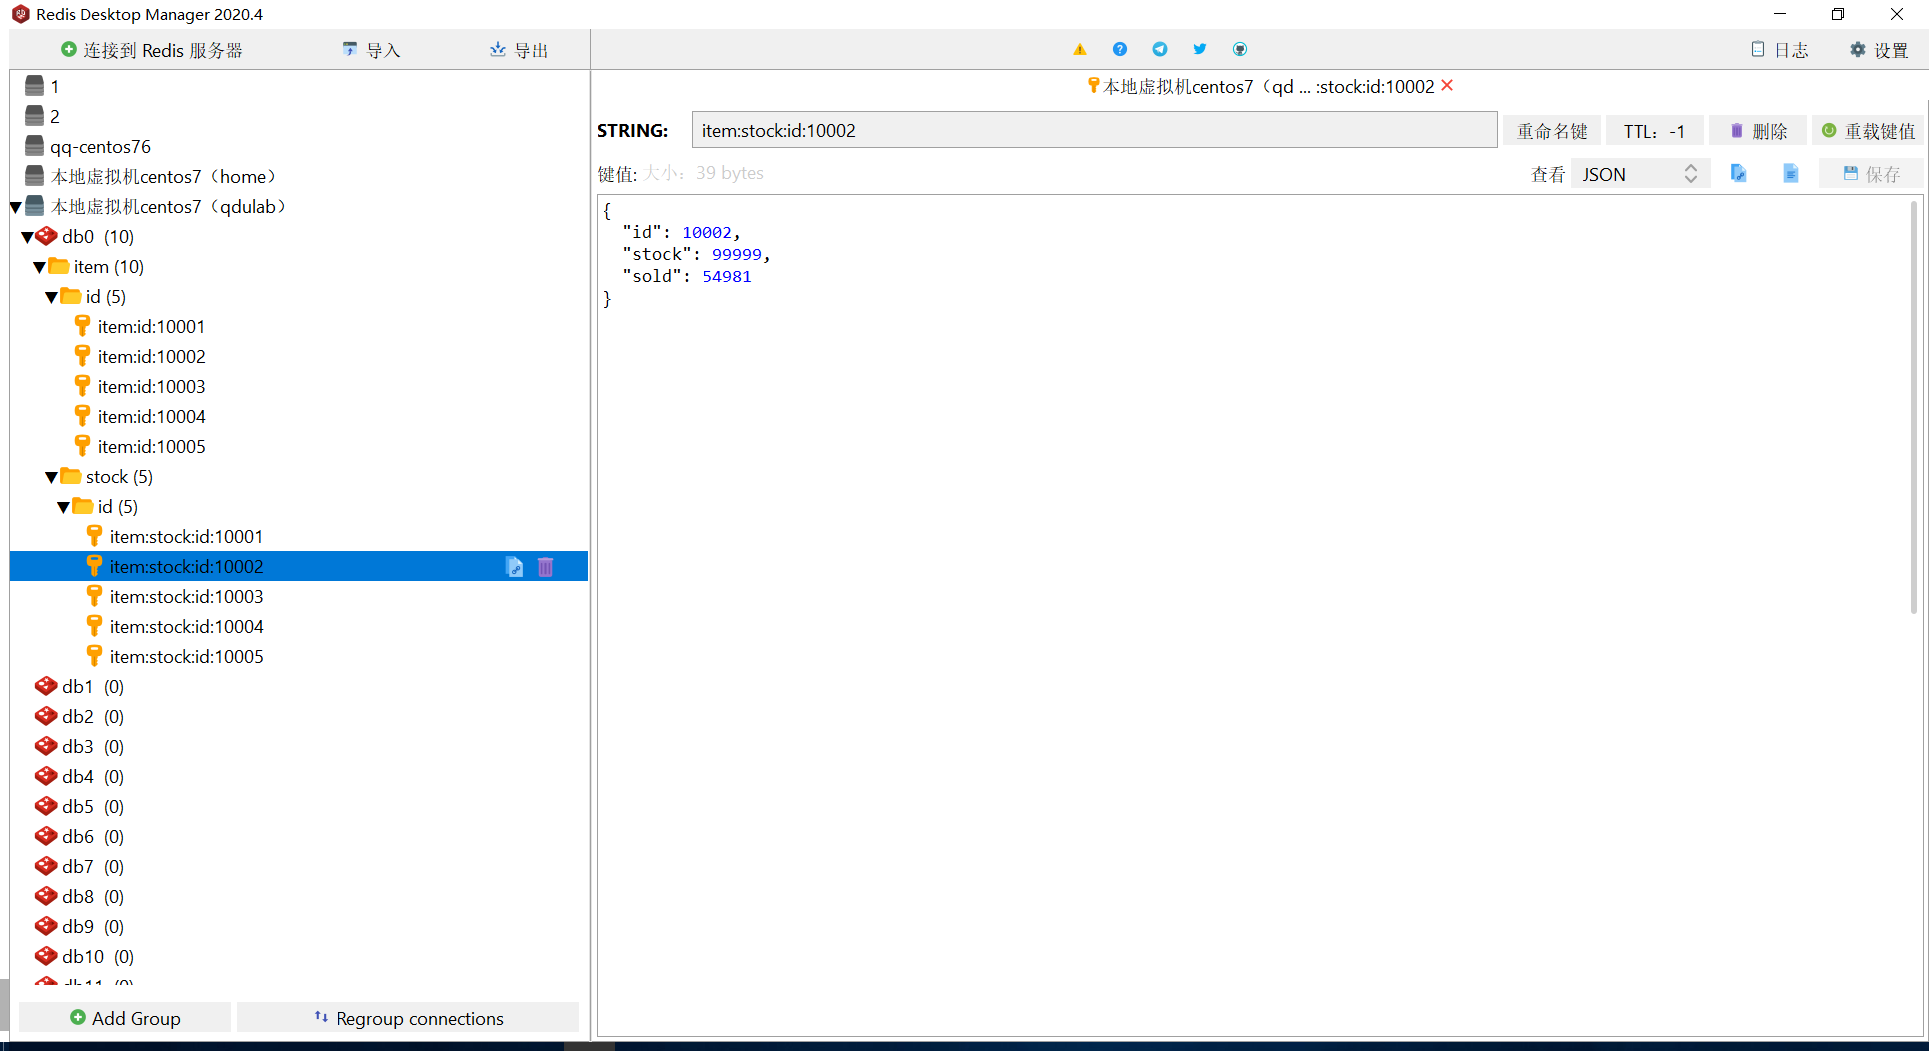Click the 导入 import button
This screenshot has height=1051, width=1929.
click(371, 50)
